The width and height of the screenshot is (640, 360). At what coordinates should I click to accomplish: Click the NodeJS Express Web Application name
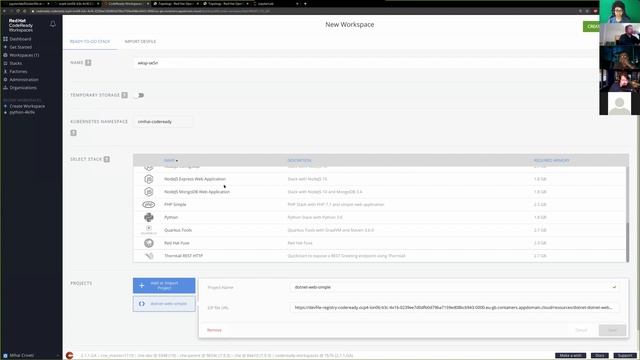click(195, 179)
